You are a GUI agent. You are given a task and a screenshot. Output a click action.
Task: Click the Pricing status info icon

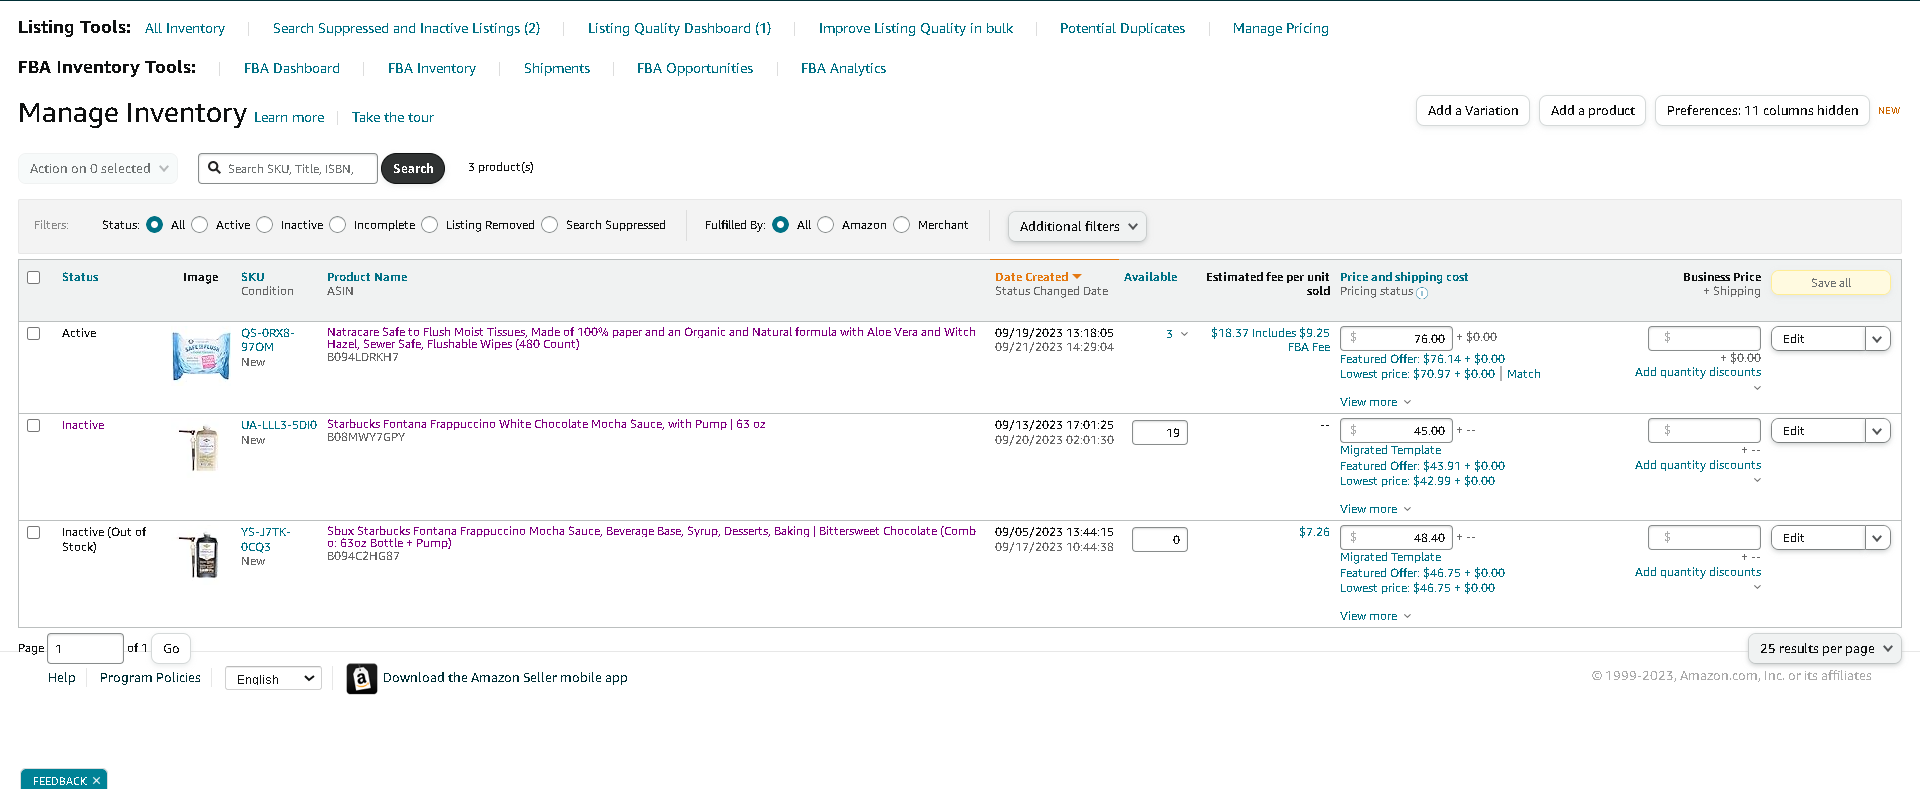coord(1422,293)
